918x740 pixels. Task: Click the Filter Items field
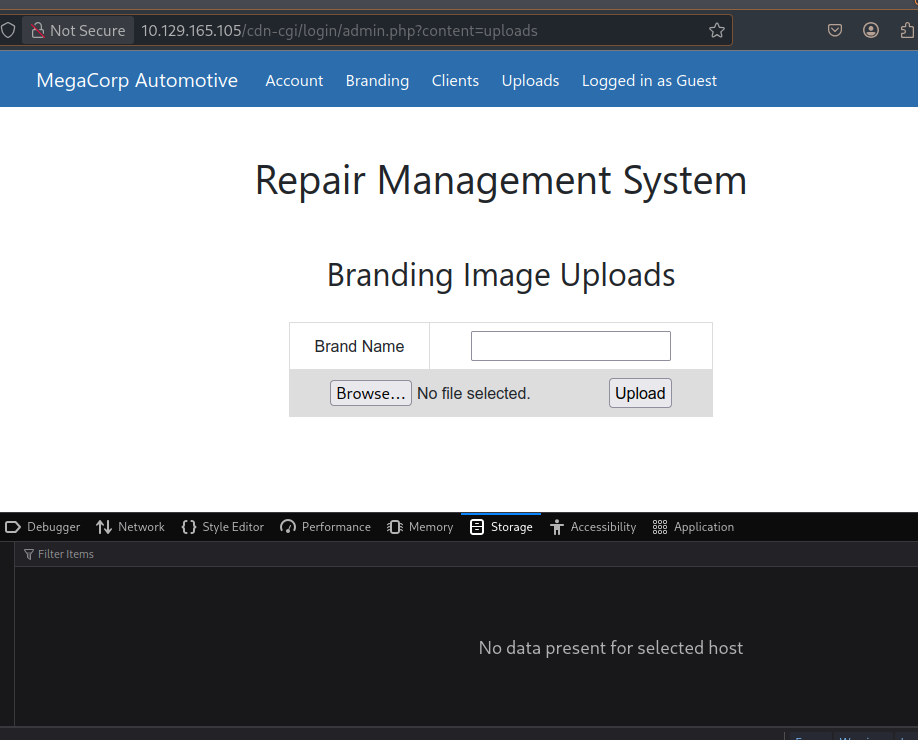point(466,554)
